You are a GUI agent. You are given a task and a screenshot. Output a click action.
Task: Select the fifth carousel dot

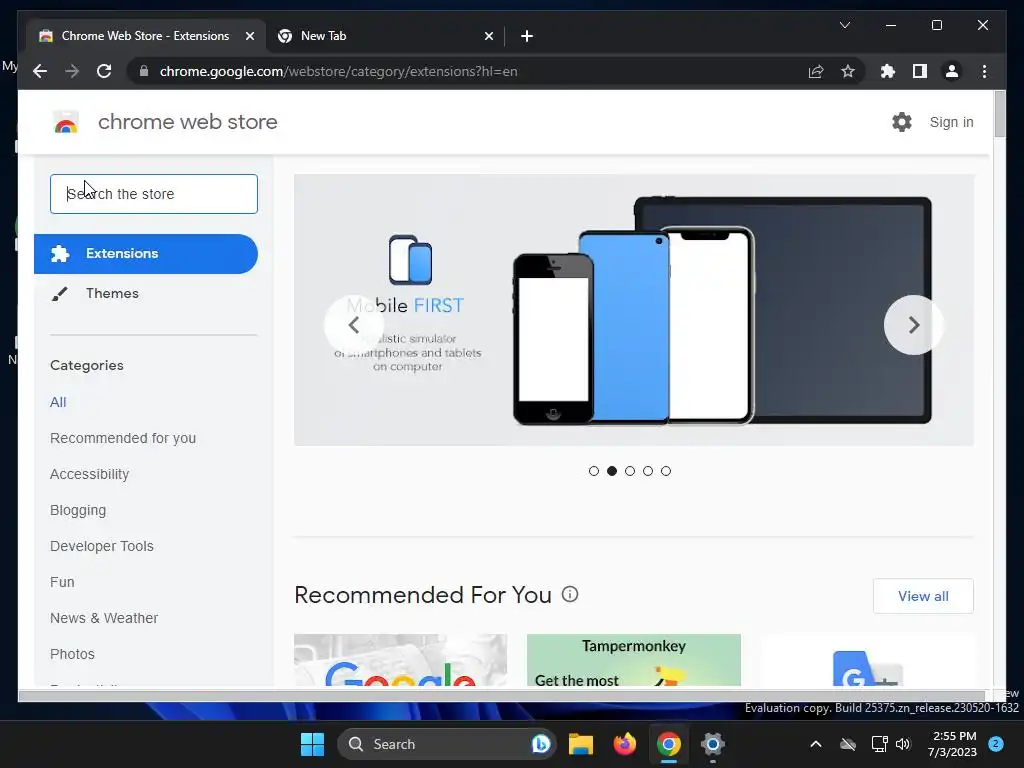(x=665, y=471)
